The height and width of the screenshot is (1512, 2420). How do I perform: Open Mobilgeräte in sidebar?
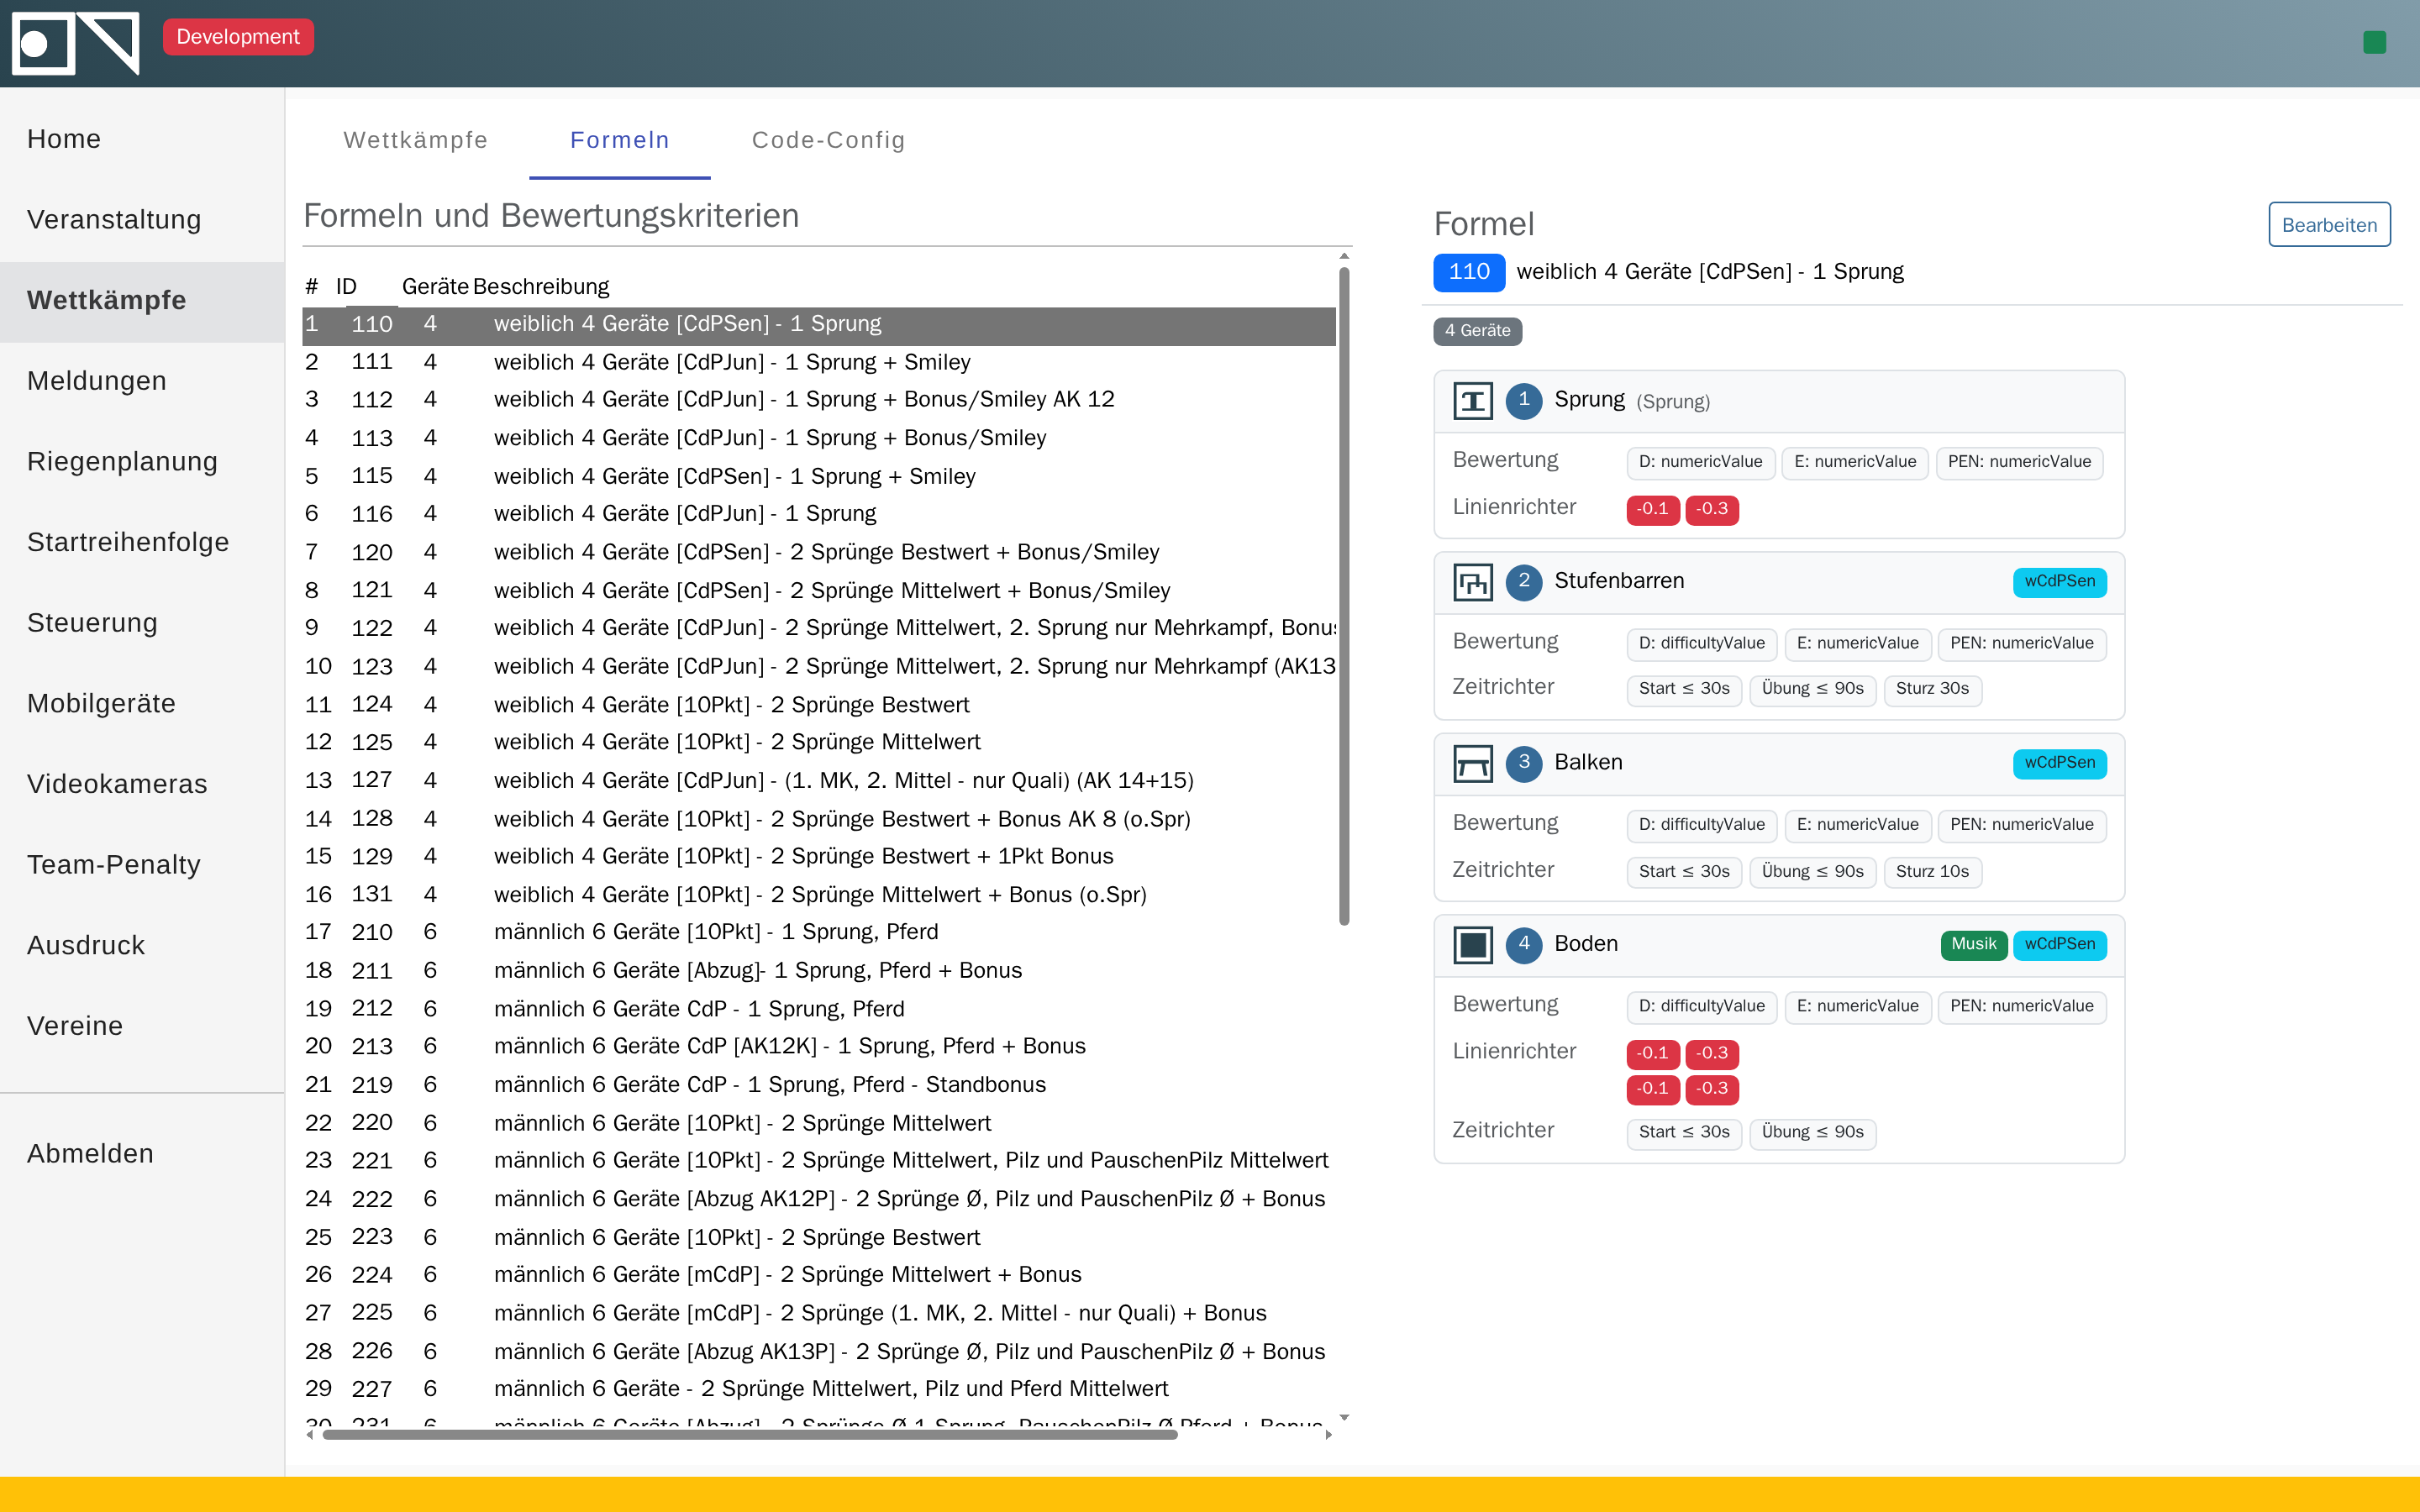pos(142,704)
